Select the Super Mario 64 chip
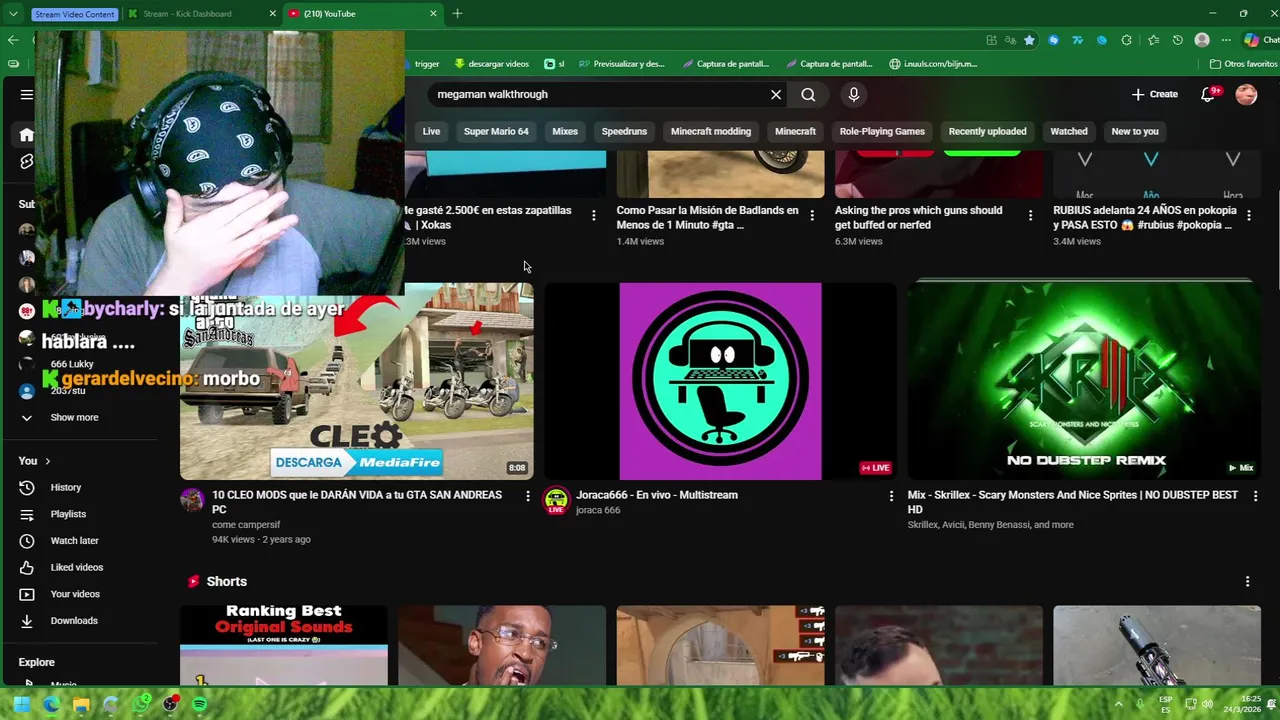The width and height of the screenshot is (1280, 720). pyautogui.click(x=496, y=131)
